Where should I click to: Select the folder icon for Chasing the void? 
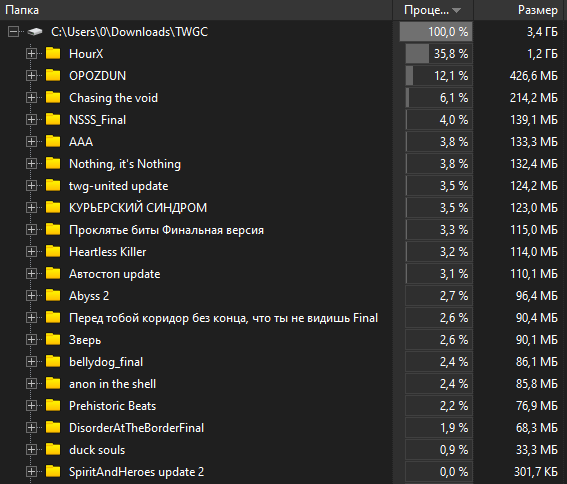(x=53, y=98)
